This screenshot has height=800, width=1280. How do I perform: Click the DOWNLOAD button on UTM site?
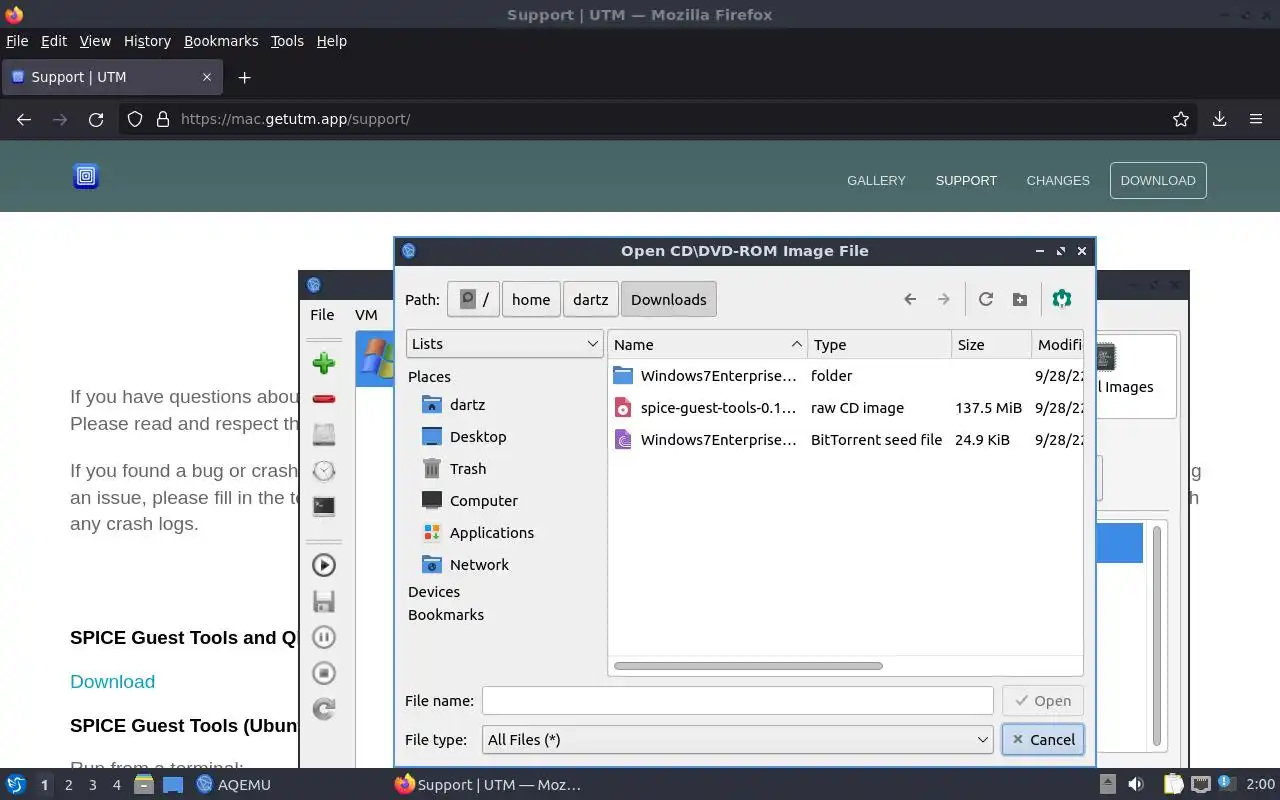pos(1158,181)
